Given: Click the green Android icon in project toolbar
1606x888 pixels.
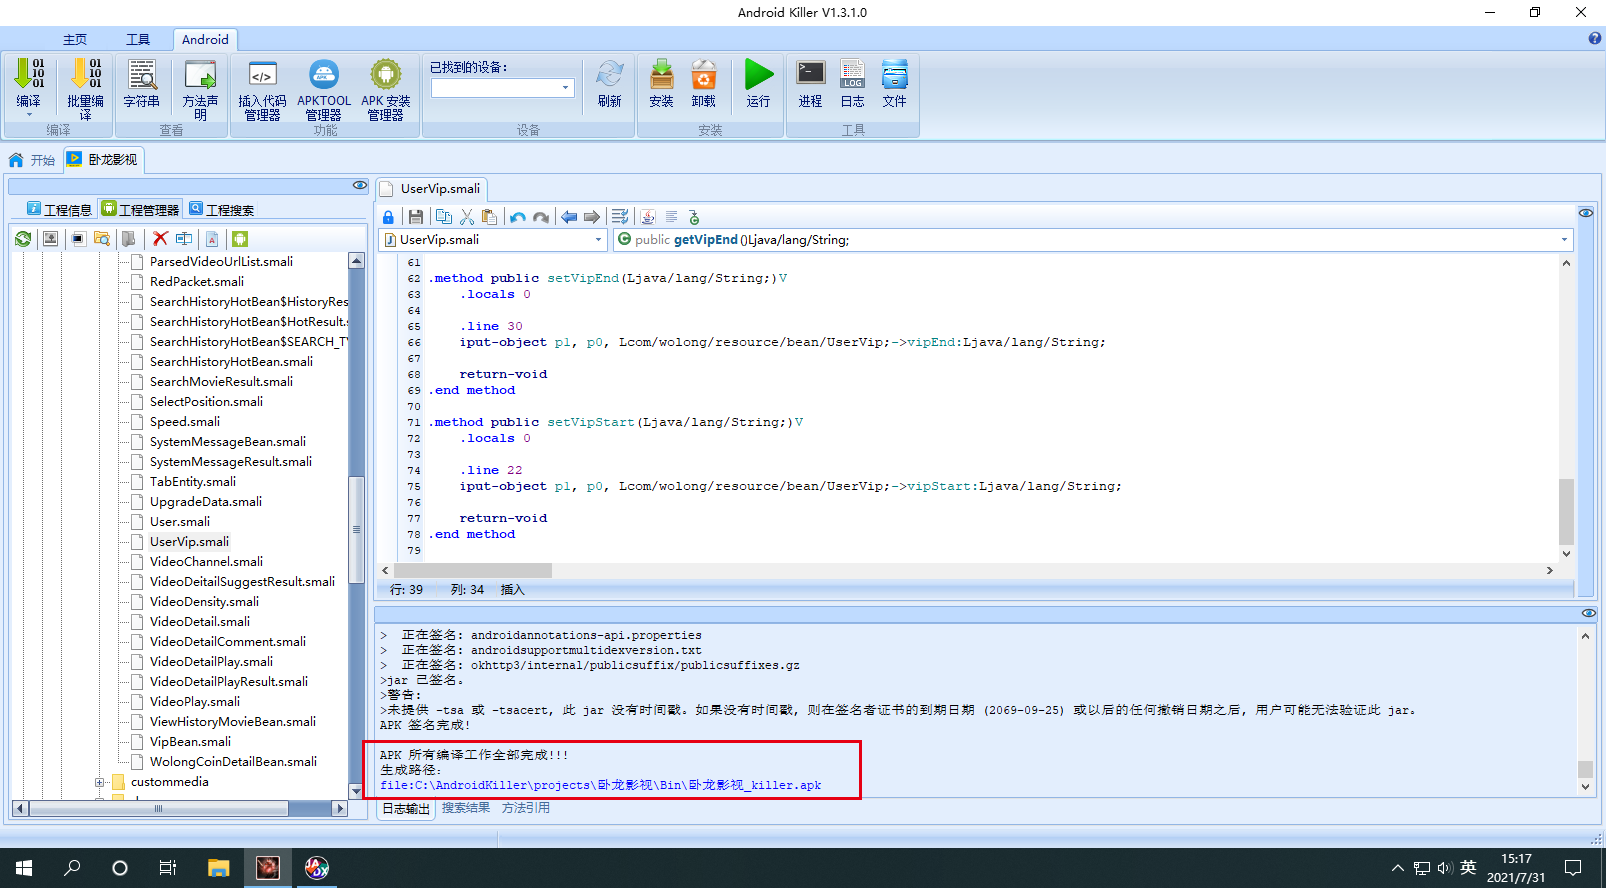Looking at the screenshot, I should point(239,239).
